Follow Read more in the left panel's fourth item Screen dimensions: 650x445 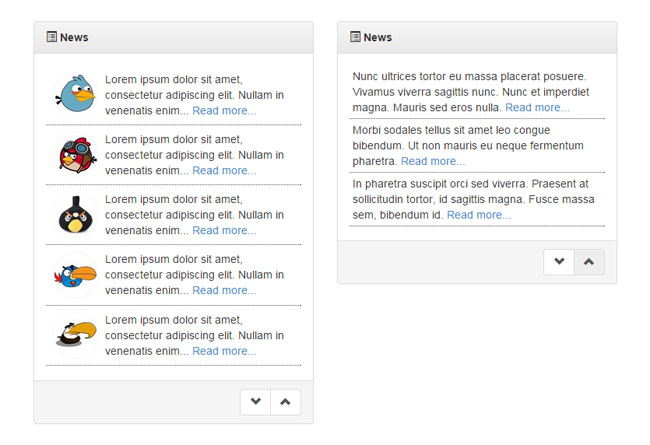[224, 291]
